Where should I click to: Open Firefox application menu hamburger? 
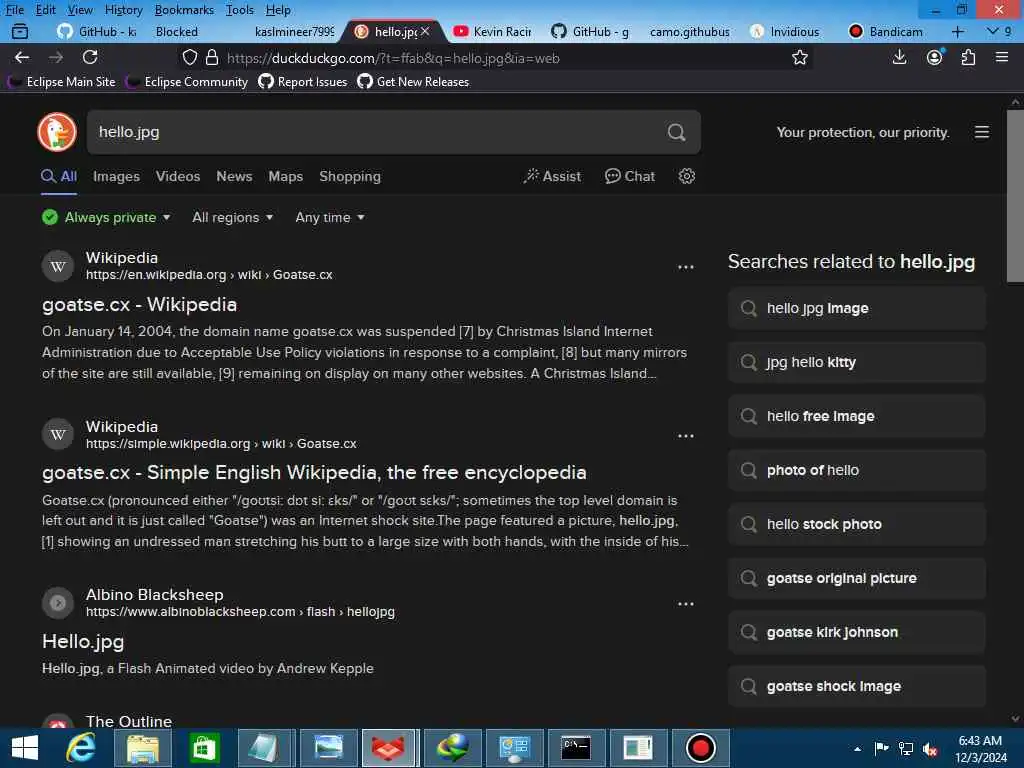pyautogui.click(x=1002, y=57)
